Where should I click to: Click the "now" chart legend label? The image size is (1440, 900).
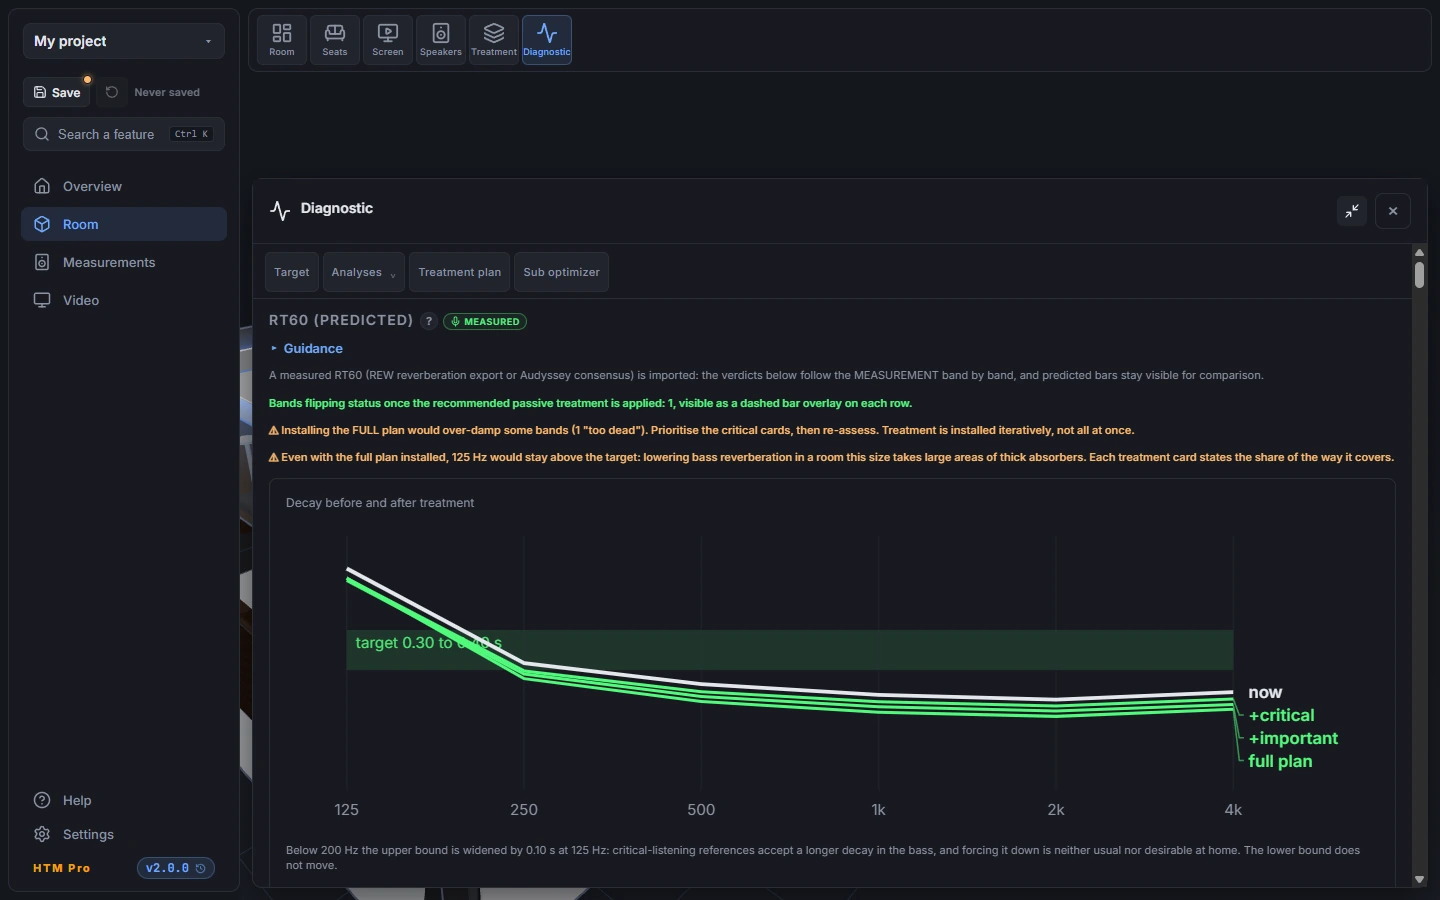[1265, 692]
